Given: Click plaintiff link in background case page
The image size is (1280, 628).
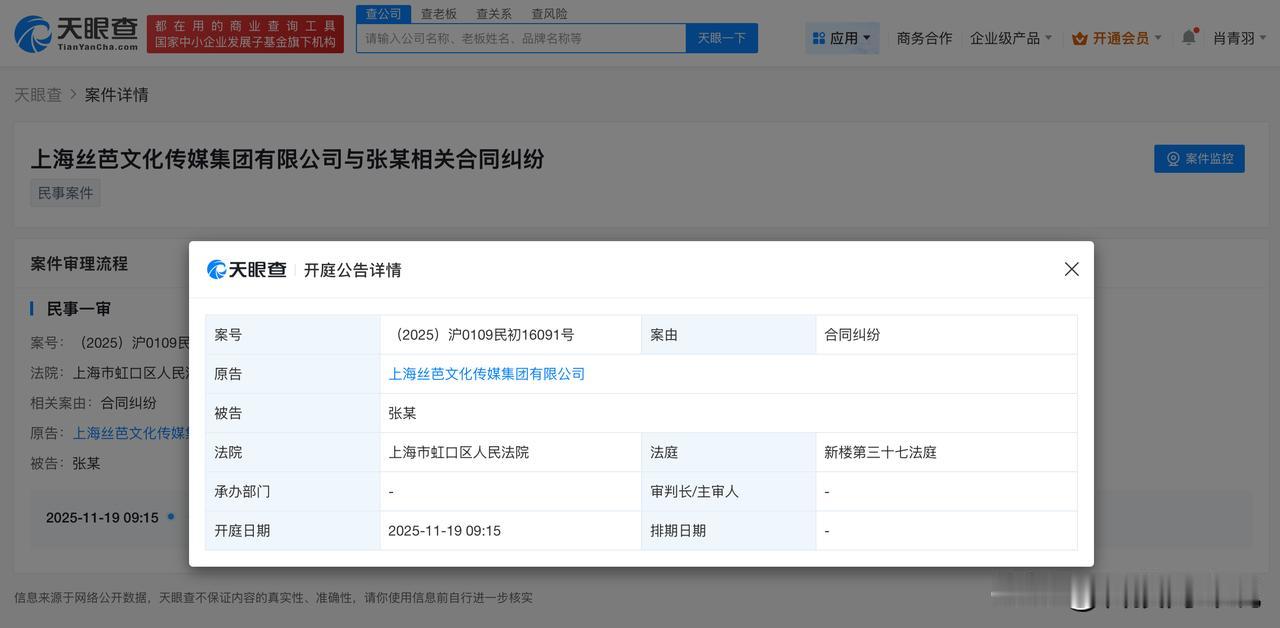Looking at the screenshot, I should coord(131,433).
